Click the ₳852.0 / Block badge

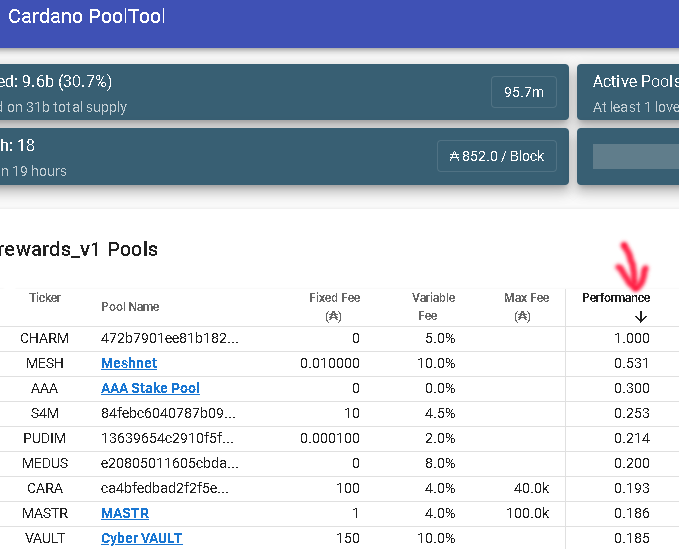point(497,156)
